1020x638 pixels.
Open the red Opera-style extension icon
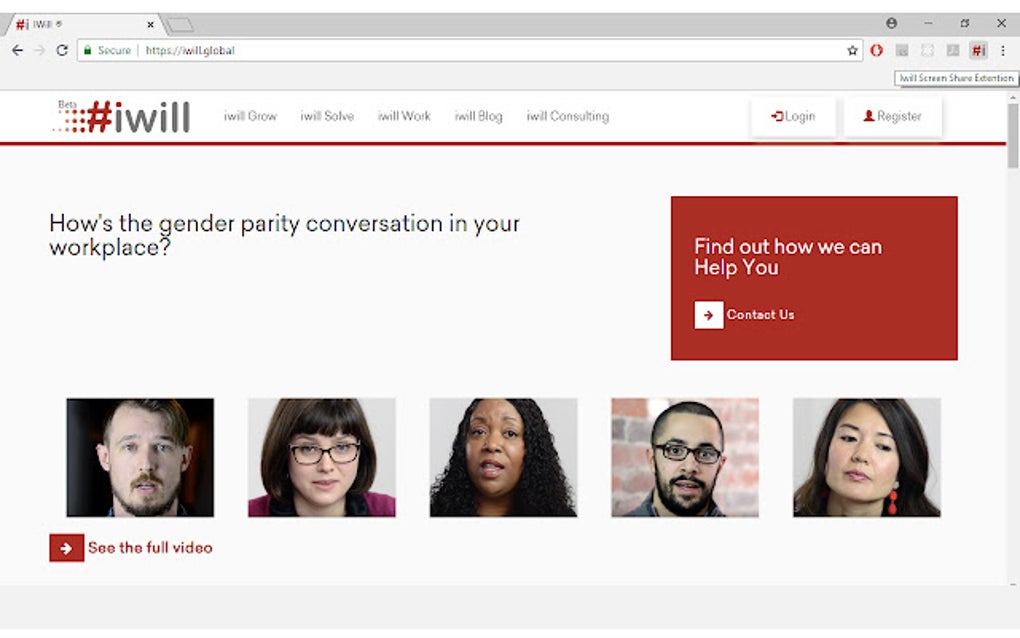point(877,50)
